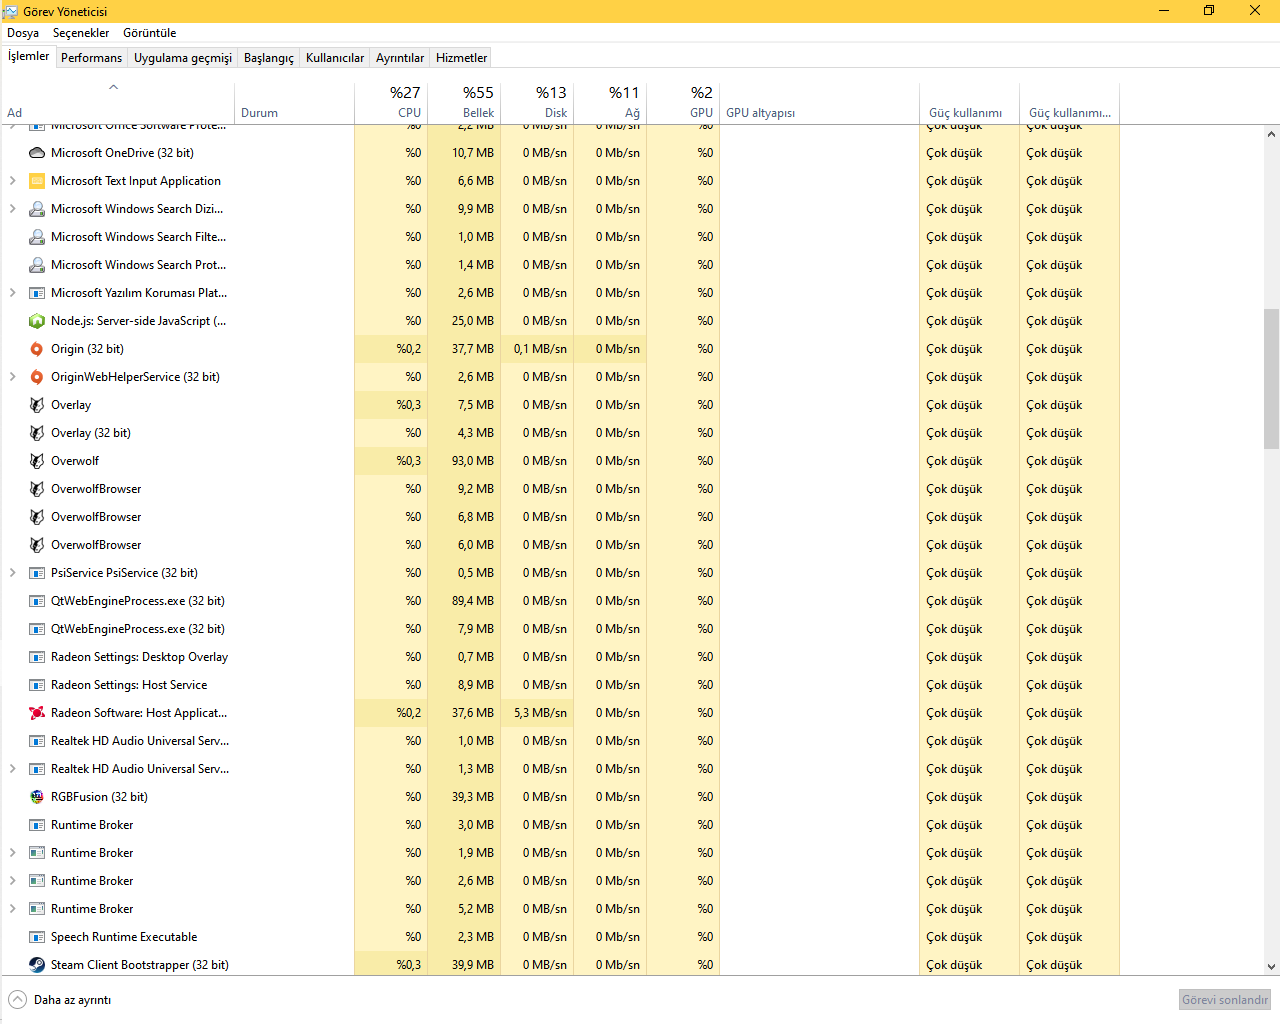Image resolution: width=1280 pixels, height=1024 pixels.
Task: Click the Overlay (32 bit) wolf icon
Action: (x=37, y=433)
